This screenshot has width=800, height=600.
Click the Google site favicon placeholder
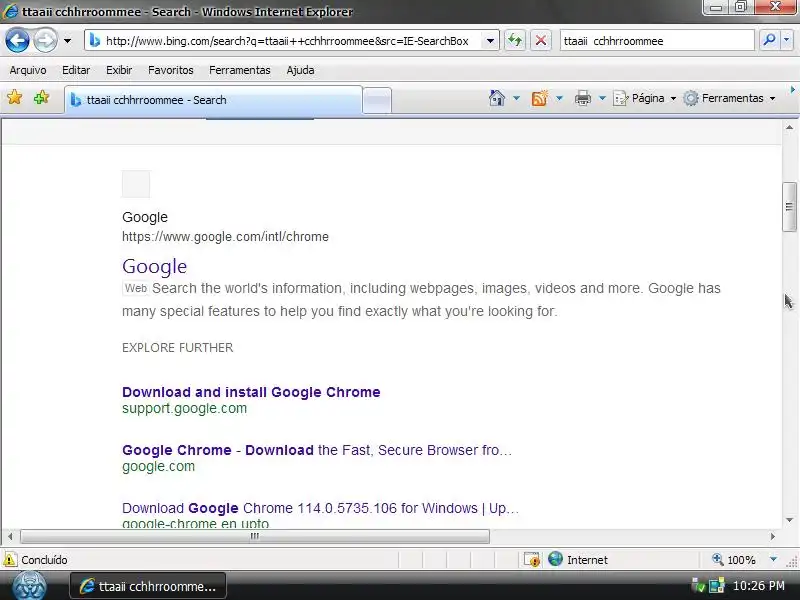coord(136,184)
